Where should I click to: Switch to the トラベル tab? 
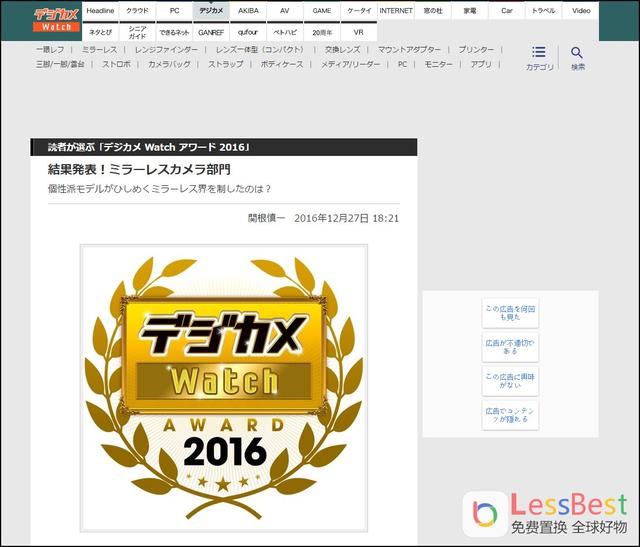544,11
